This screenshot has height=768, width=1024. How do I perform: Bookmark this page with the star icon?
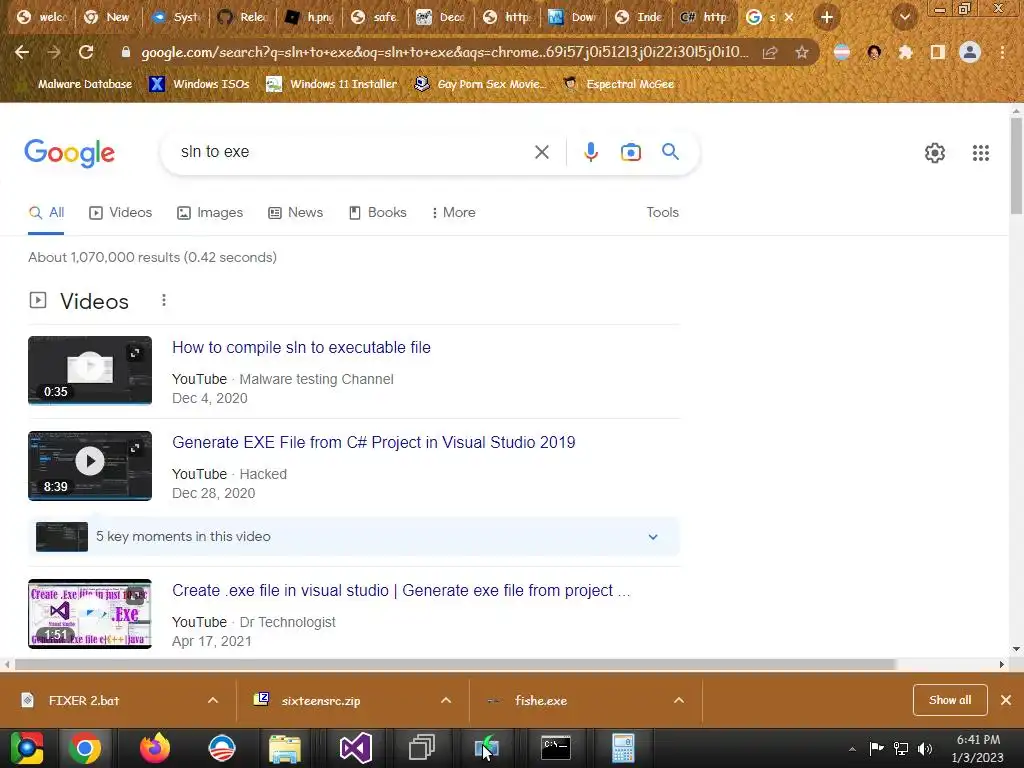802,52
